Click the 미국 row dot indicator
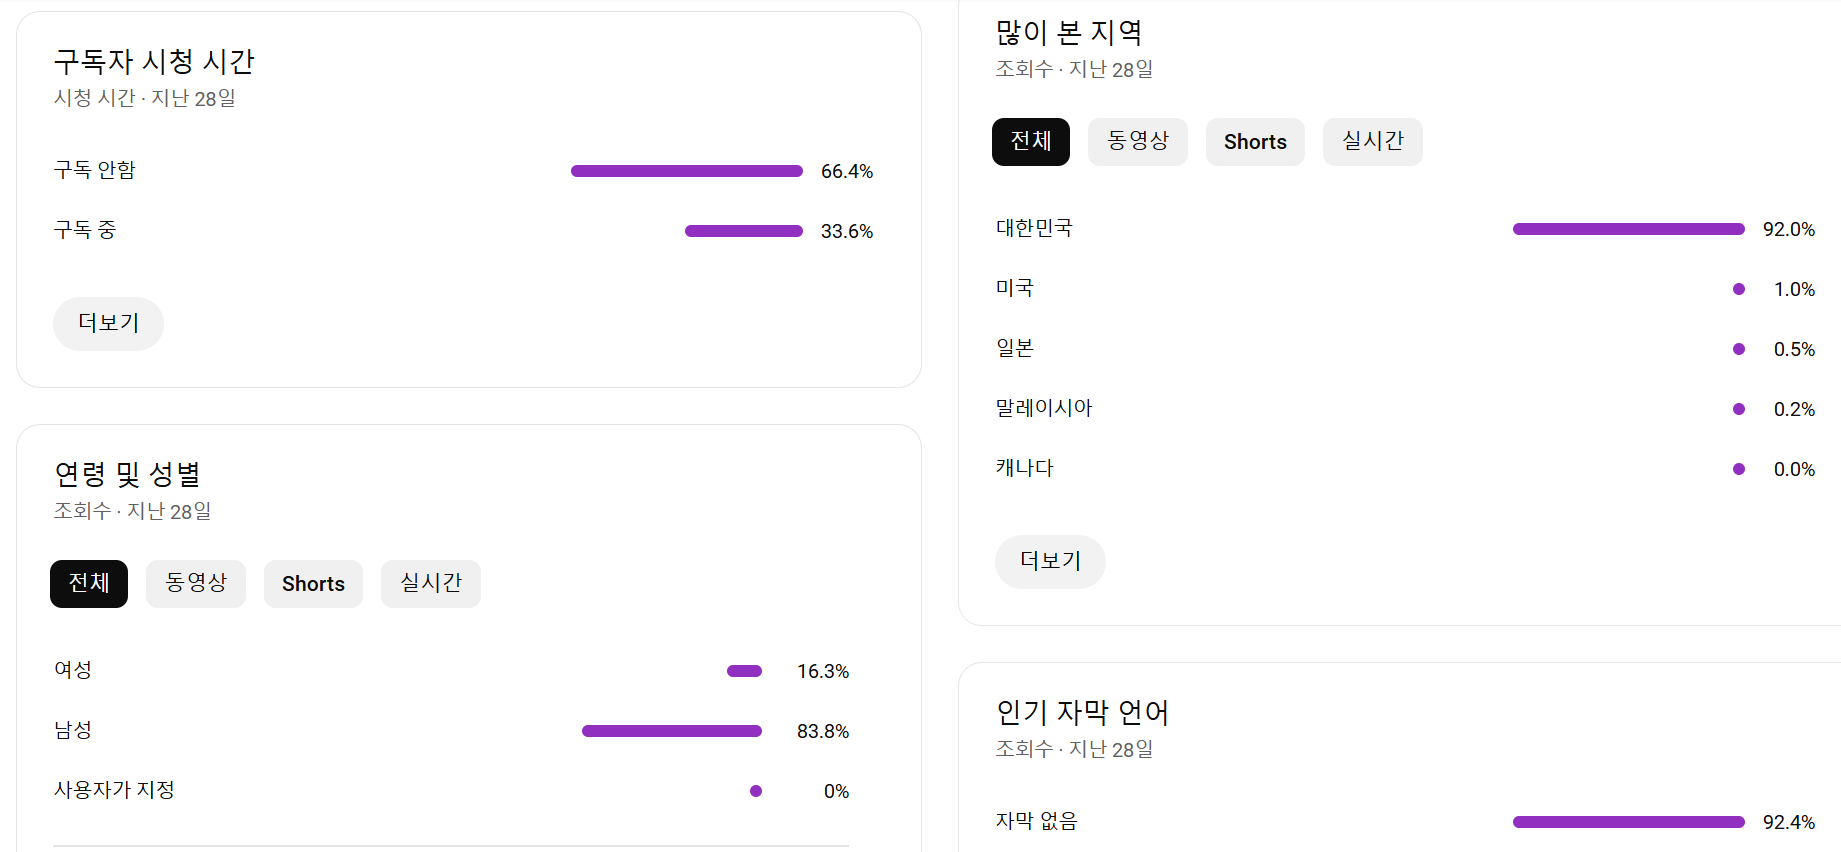The width and height of the screenshot is (1841, 852). click(x=1739, y=289)
